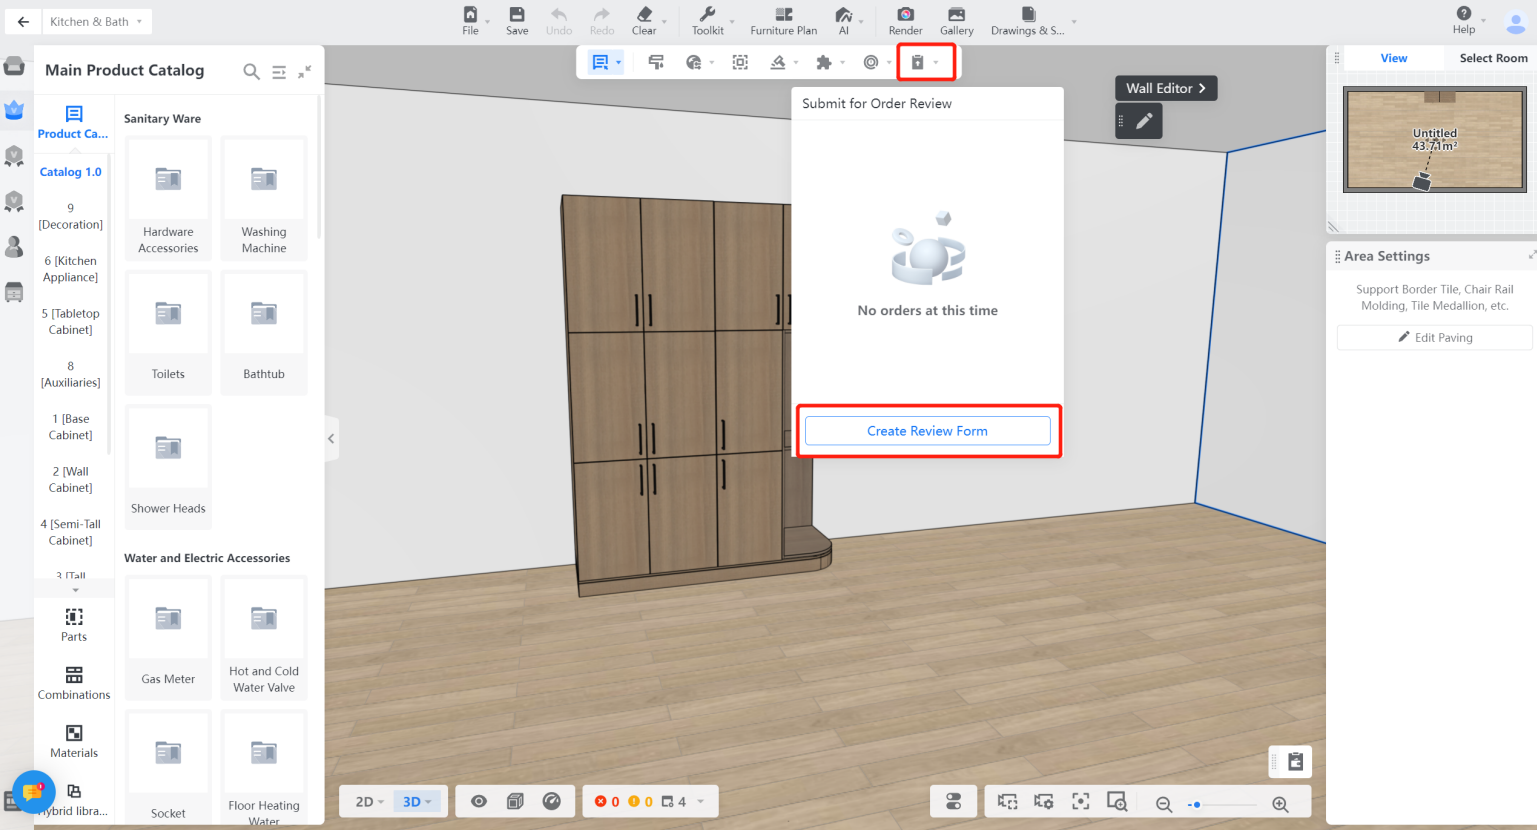Switch to 3D view mode
The image size is (1537, 830).
point(416,801)
